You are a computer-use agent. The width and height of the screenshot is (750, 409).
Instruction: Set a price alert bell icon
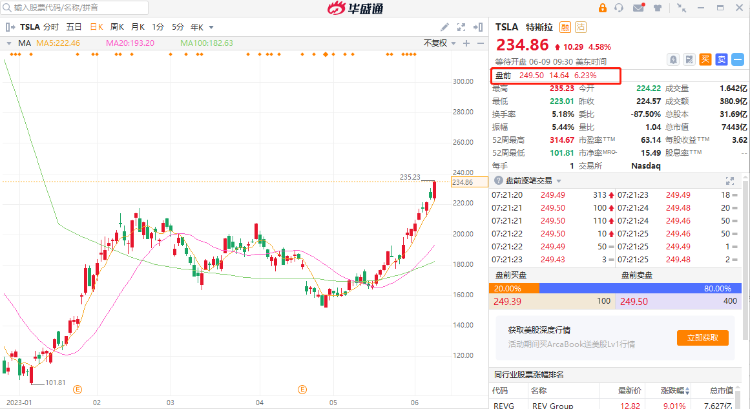(x=673, y=60)
